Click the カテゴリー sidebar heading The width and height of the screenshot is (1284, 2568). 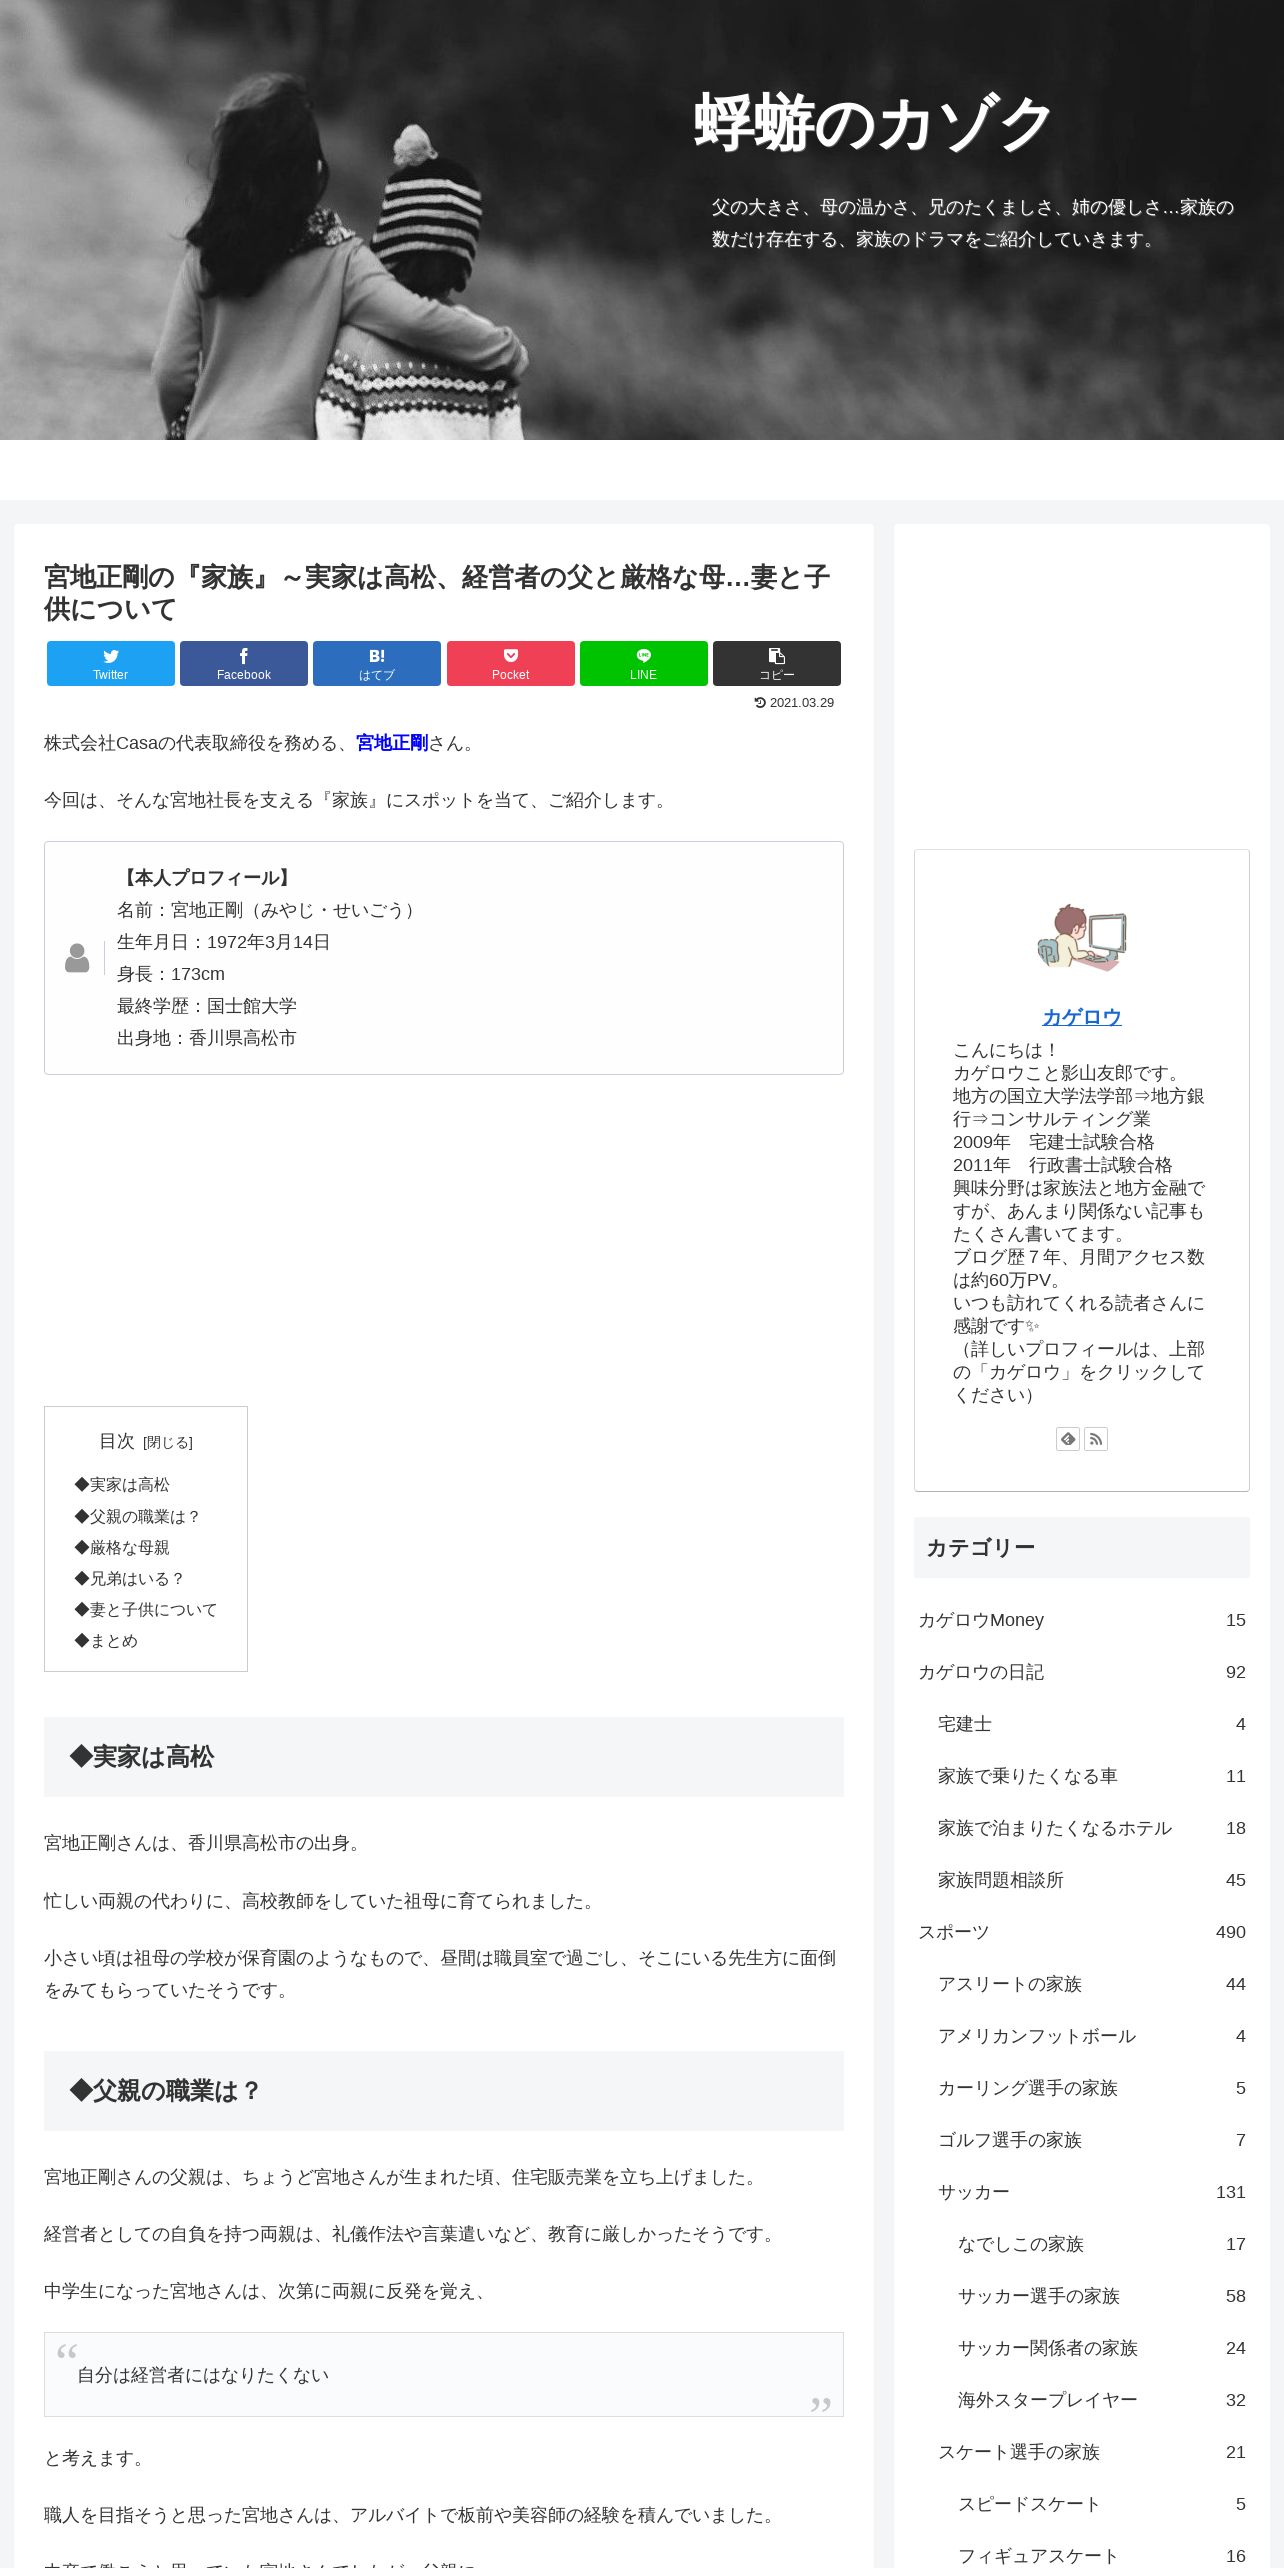[x=1082, y=1548]
